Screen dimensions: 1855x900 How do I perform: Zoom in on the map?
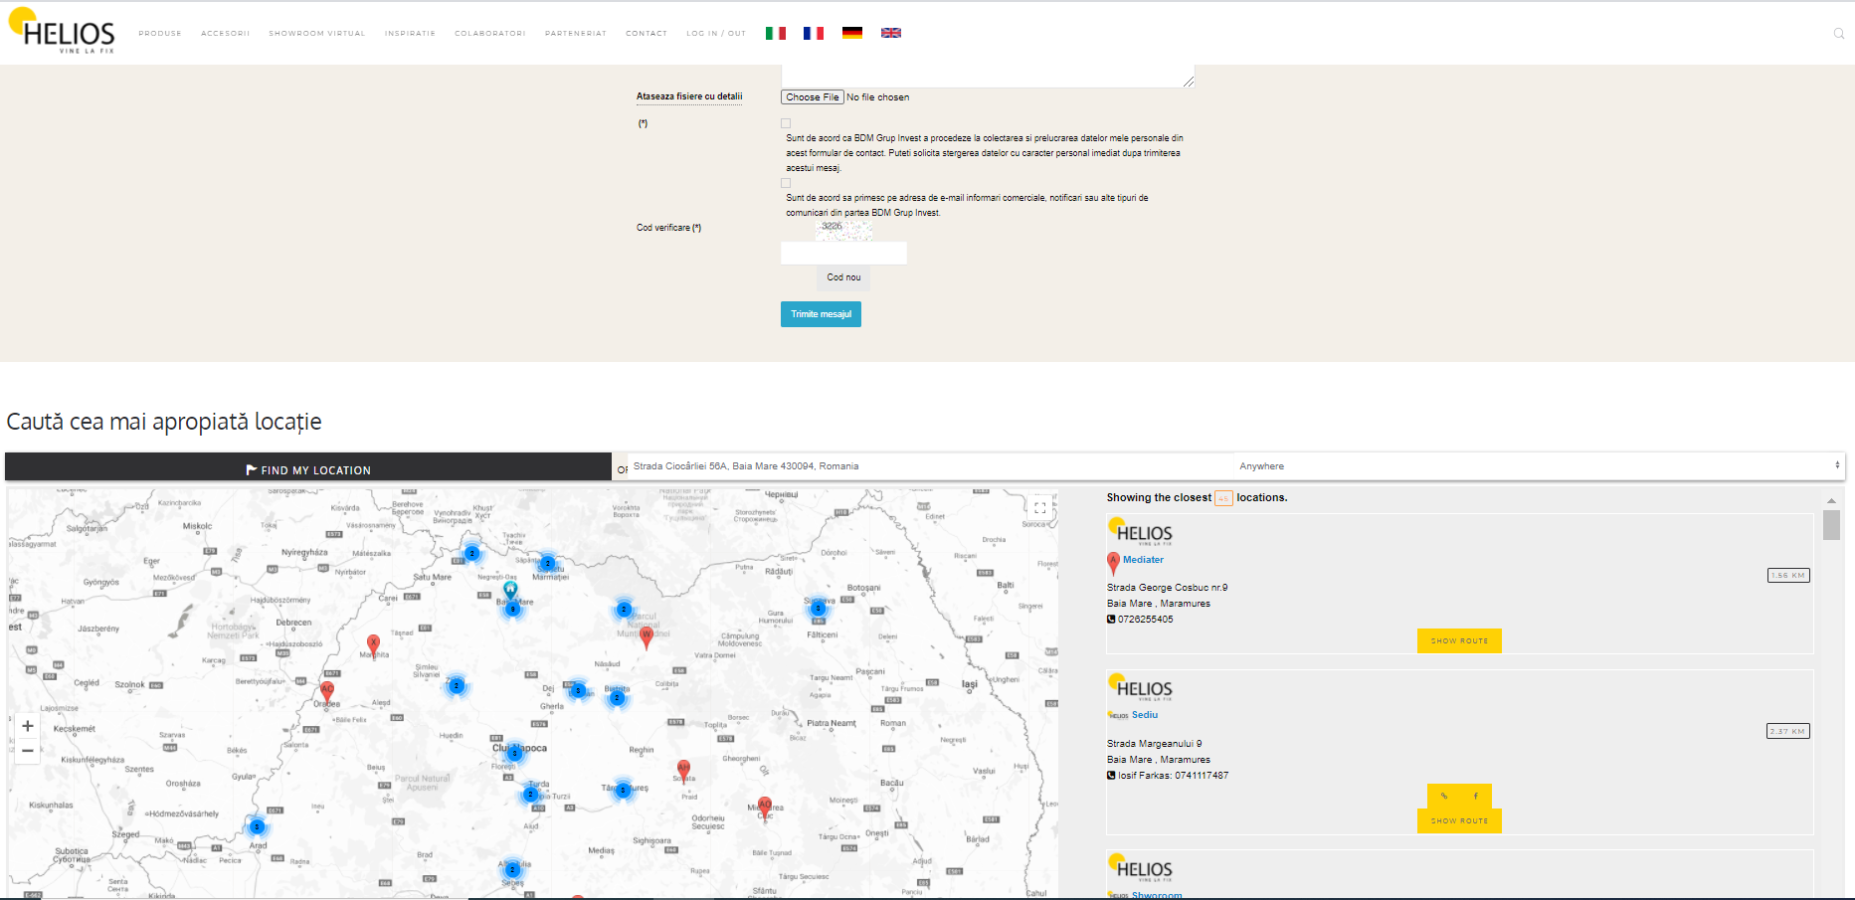point(28,727)
